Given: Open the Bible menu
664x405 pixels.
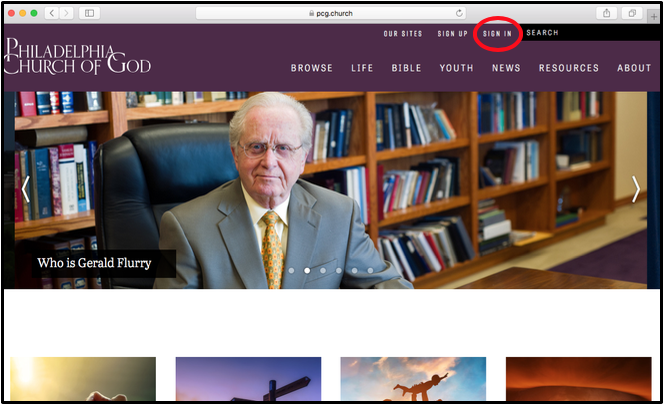Looking at the screenshot, I should coord(407,68).
